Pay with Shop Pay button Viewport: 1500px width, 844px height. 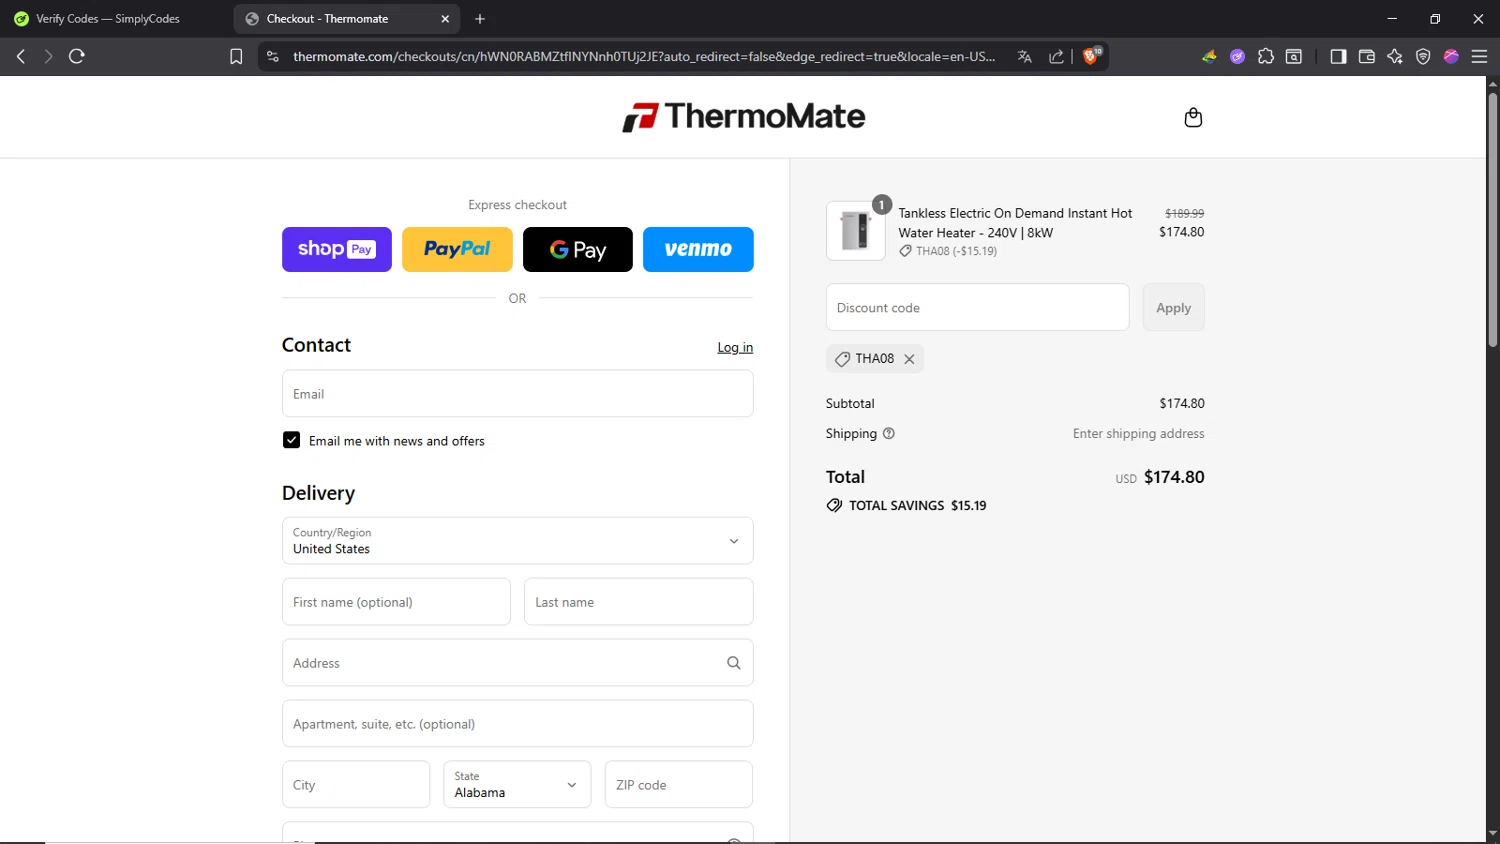(x=337, y=249)
